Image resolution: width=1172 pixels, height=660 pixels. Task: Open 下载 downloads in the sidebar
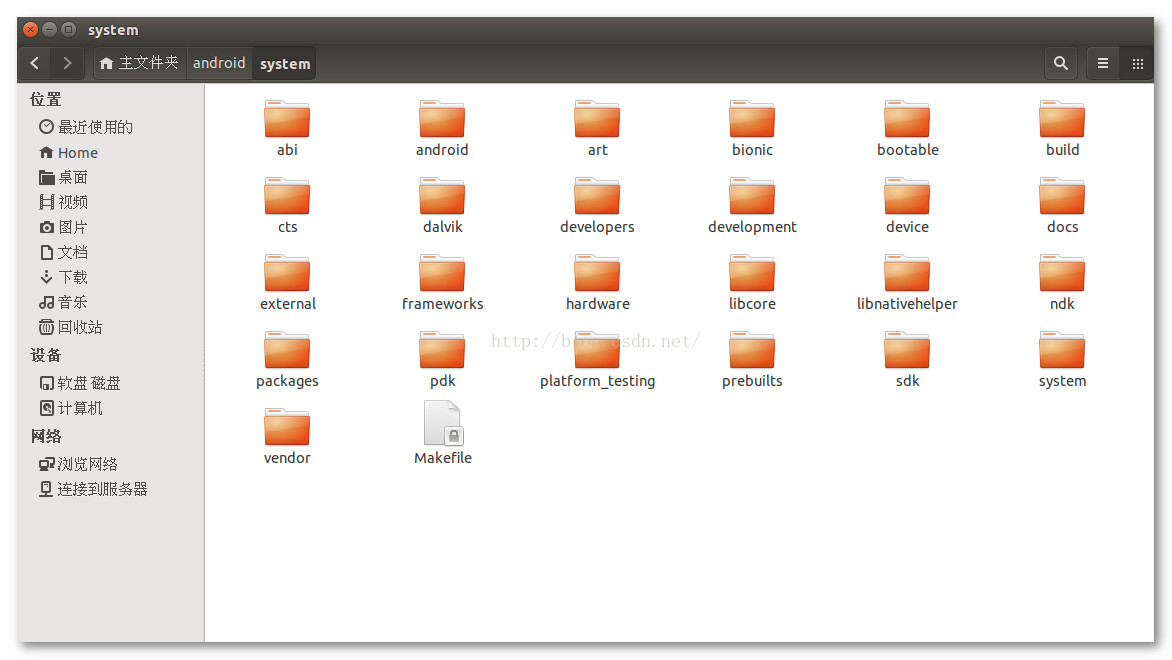pyautogui.click(x=64, y=277)
